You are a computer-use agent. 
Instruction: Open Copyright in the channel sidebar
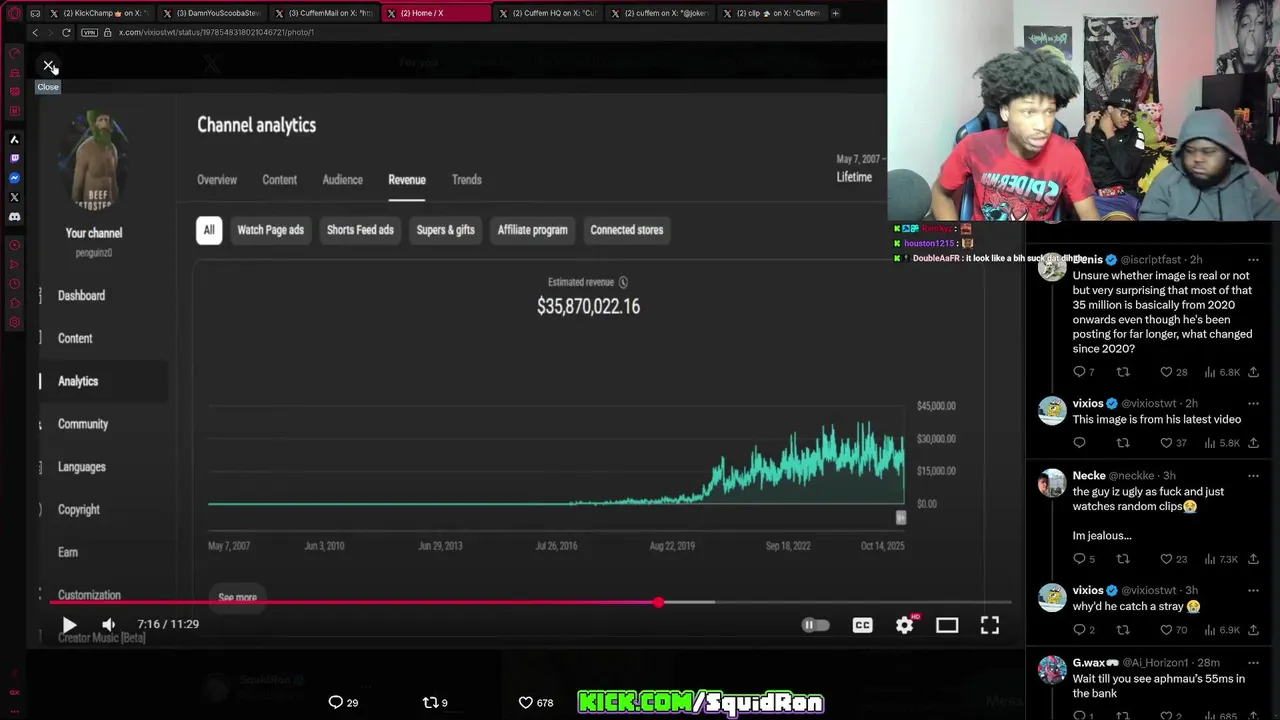(79, 510)
